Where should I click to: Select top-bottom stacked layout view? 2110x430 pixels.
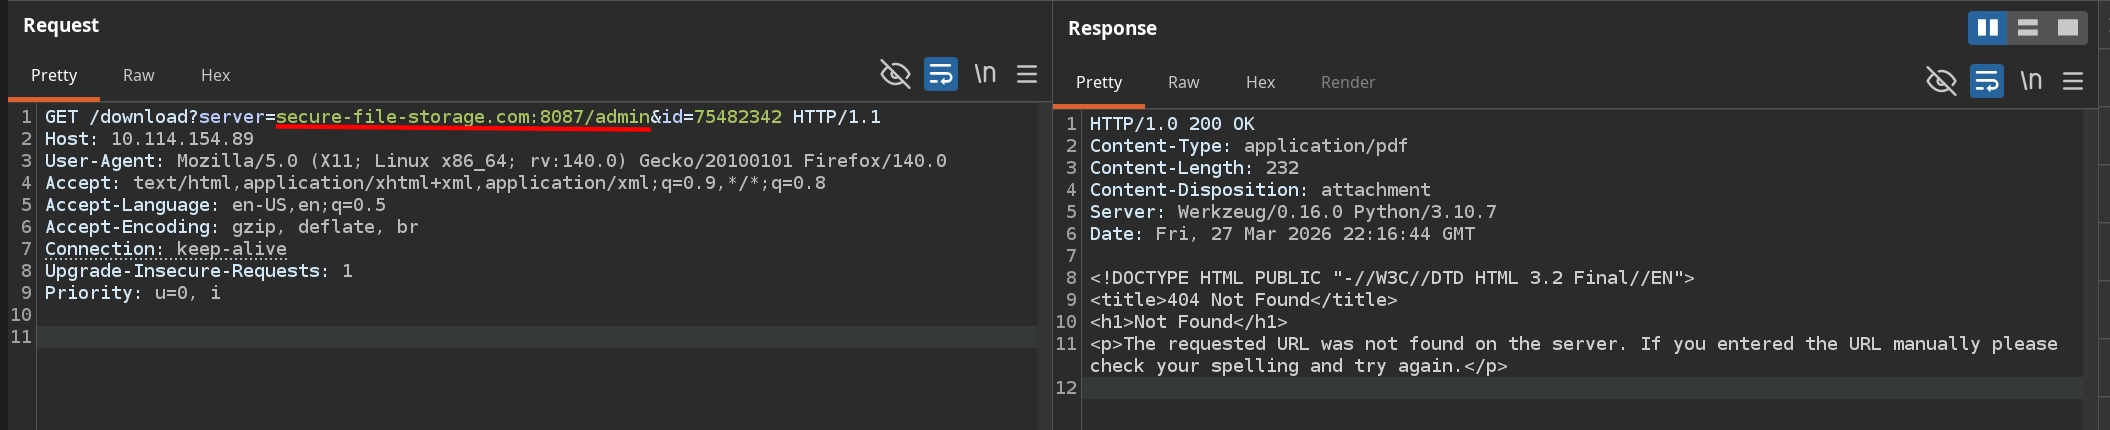click(x=2028, y=28)
